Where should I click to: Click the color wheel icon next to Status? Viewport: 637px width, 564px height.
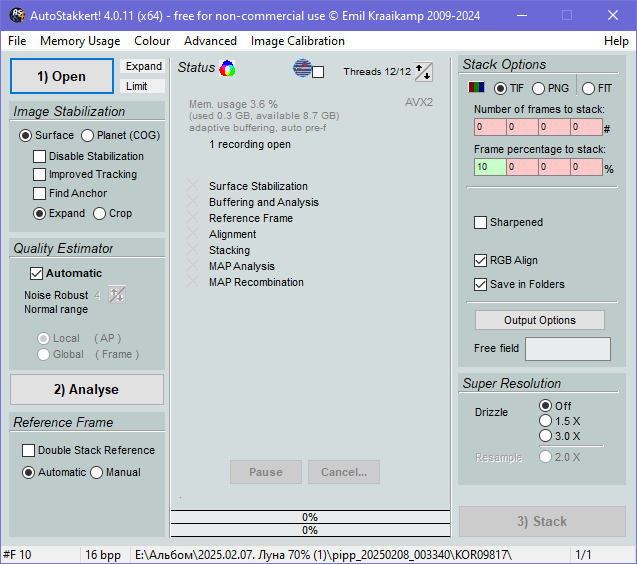pyautogui.click(x=228, y=69)
